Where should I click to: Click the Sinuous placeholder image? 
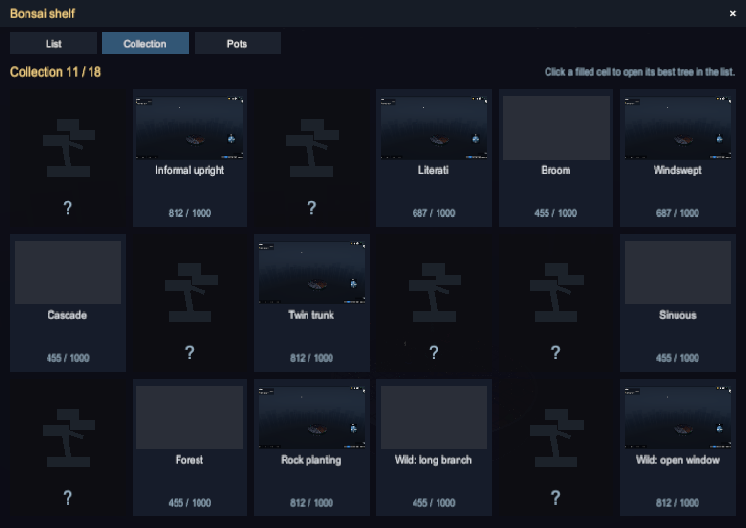[677, 272]
